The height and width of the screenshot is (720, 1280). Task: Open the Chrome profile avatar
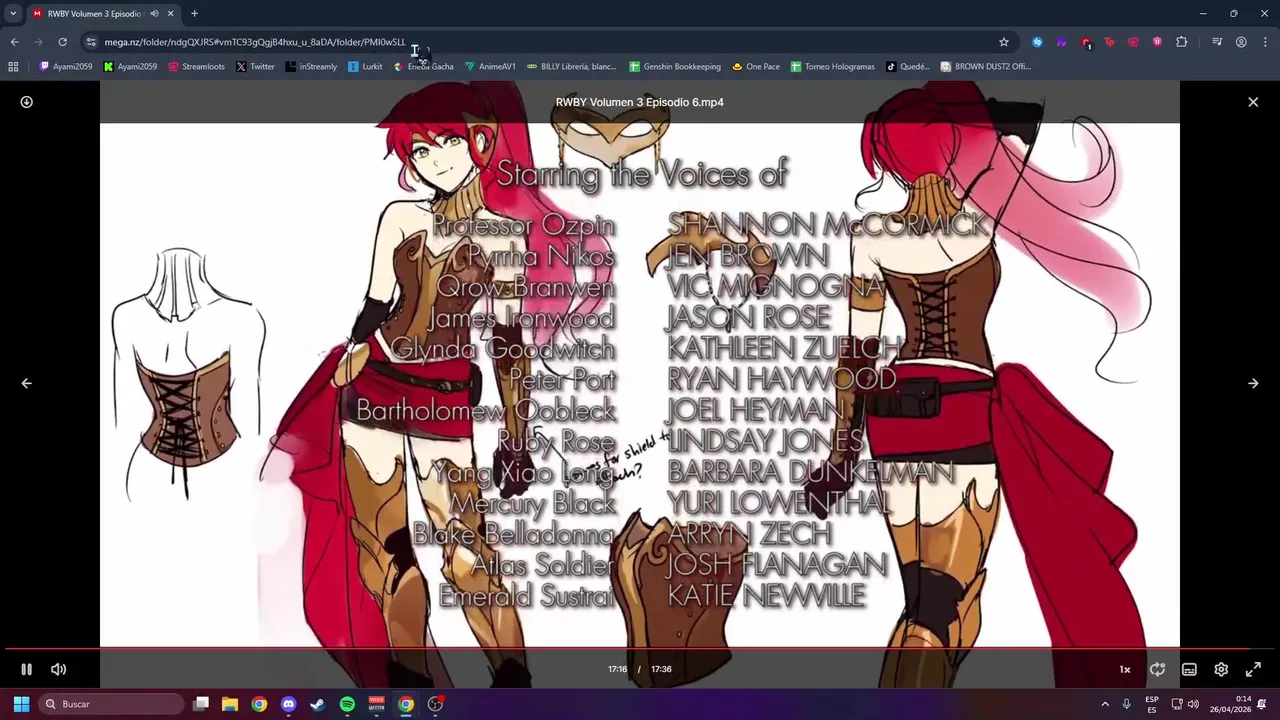tap(1241, 42)
